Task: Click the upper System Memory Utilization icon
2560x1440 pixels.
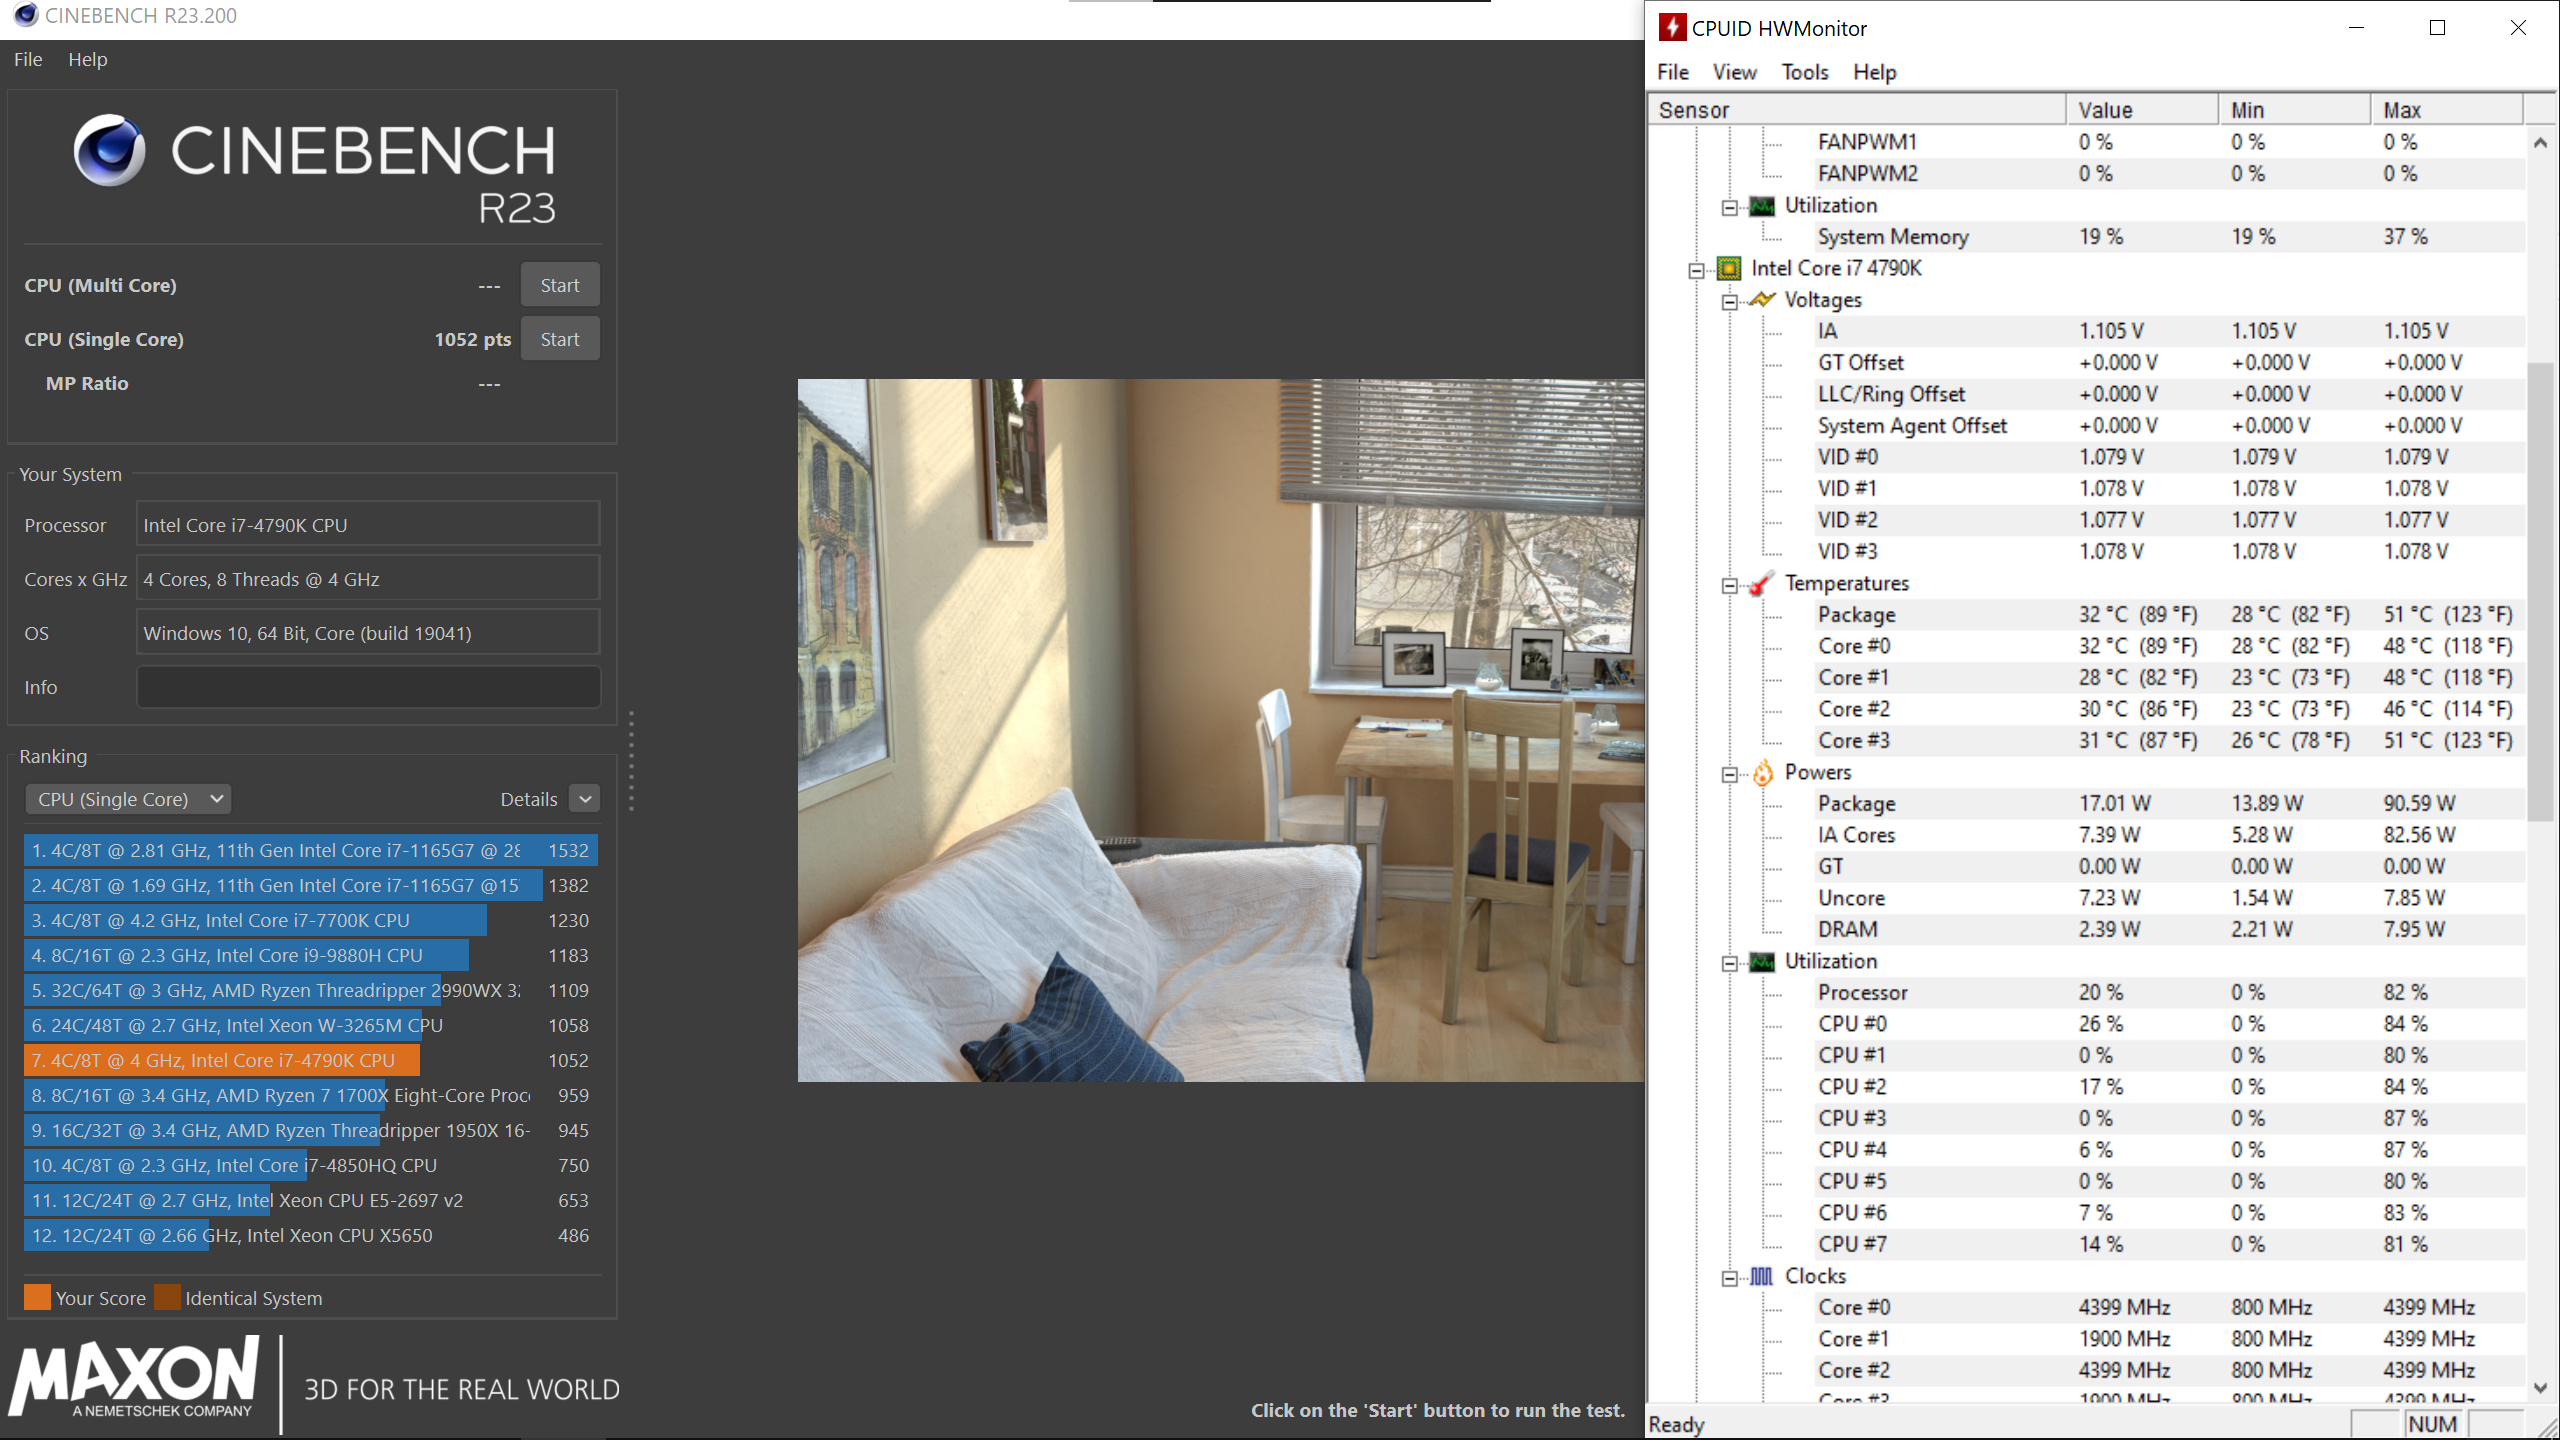Action: click(x=1762, y=205)
